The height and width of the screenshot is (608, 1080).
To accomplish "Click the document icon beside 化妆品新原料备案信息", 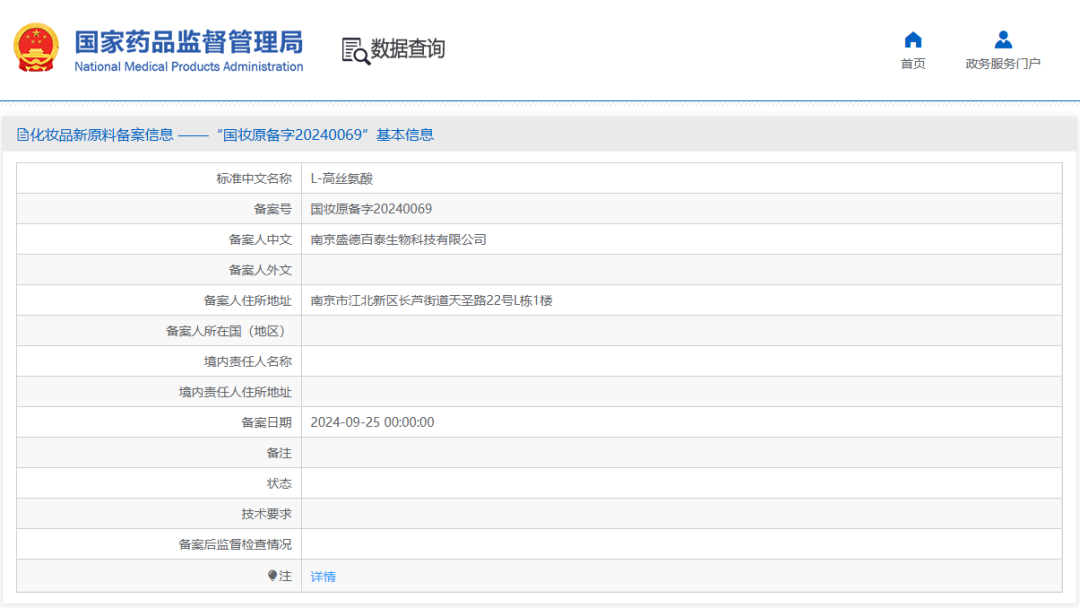I will click(x=23, y=135).
